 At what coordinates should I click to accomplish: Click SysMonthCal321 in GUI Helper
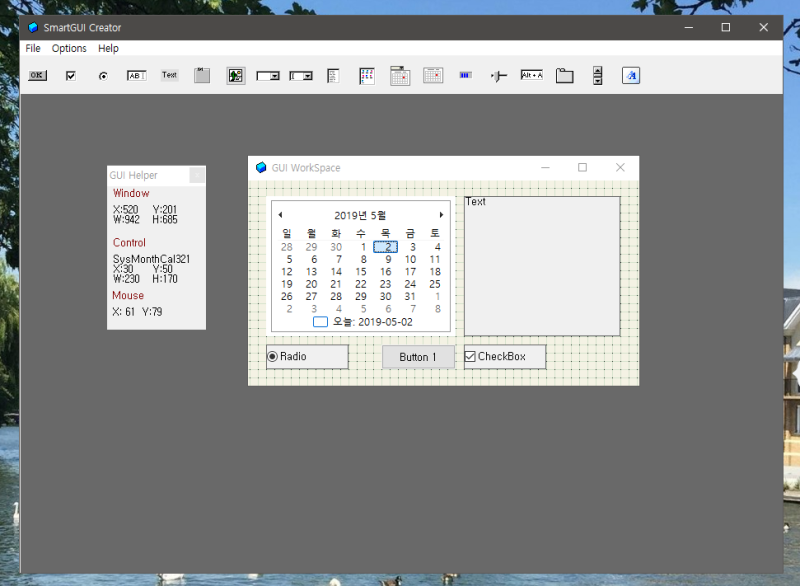coord(151,259)
